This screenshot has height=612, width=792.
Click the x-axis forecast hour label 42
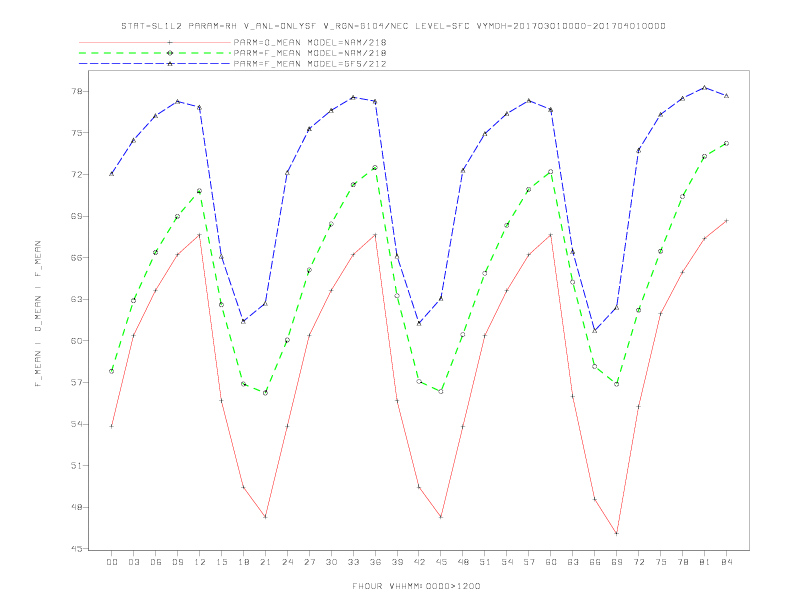click(419, 562)
